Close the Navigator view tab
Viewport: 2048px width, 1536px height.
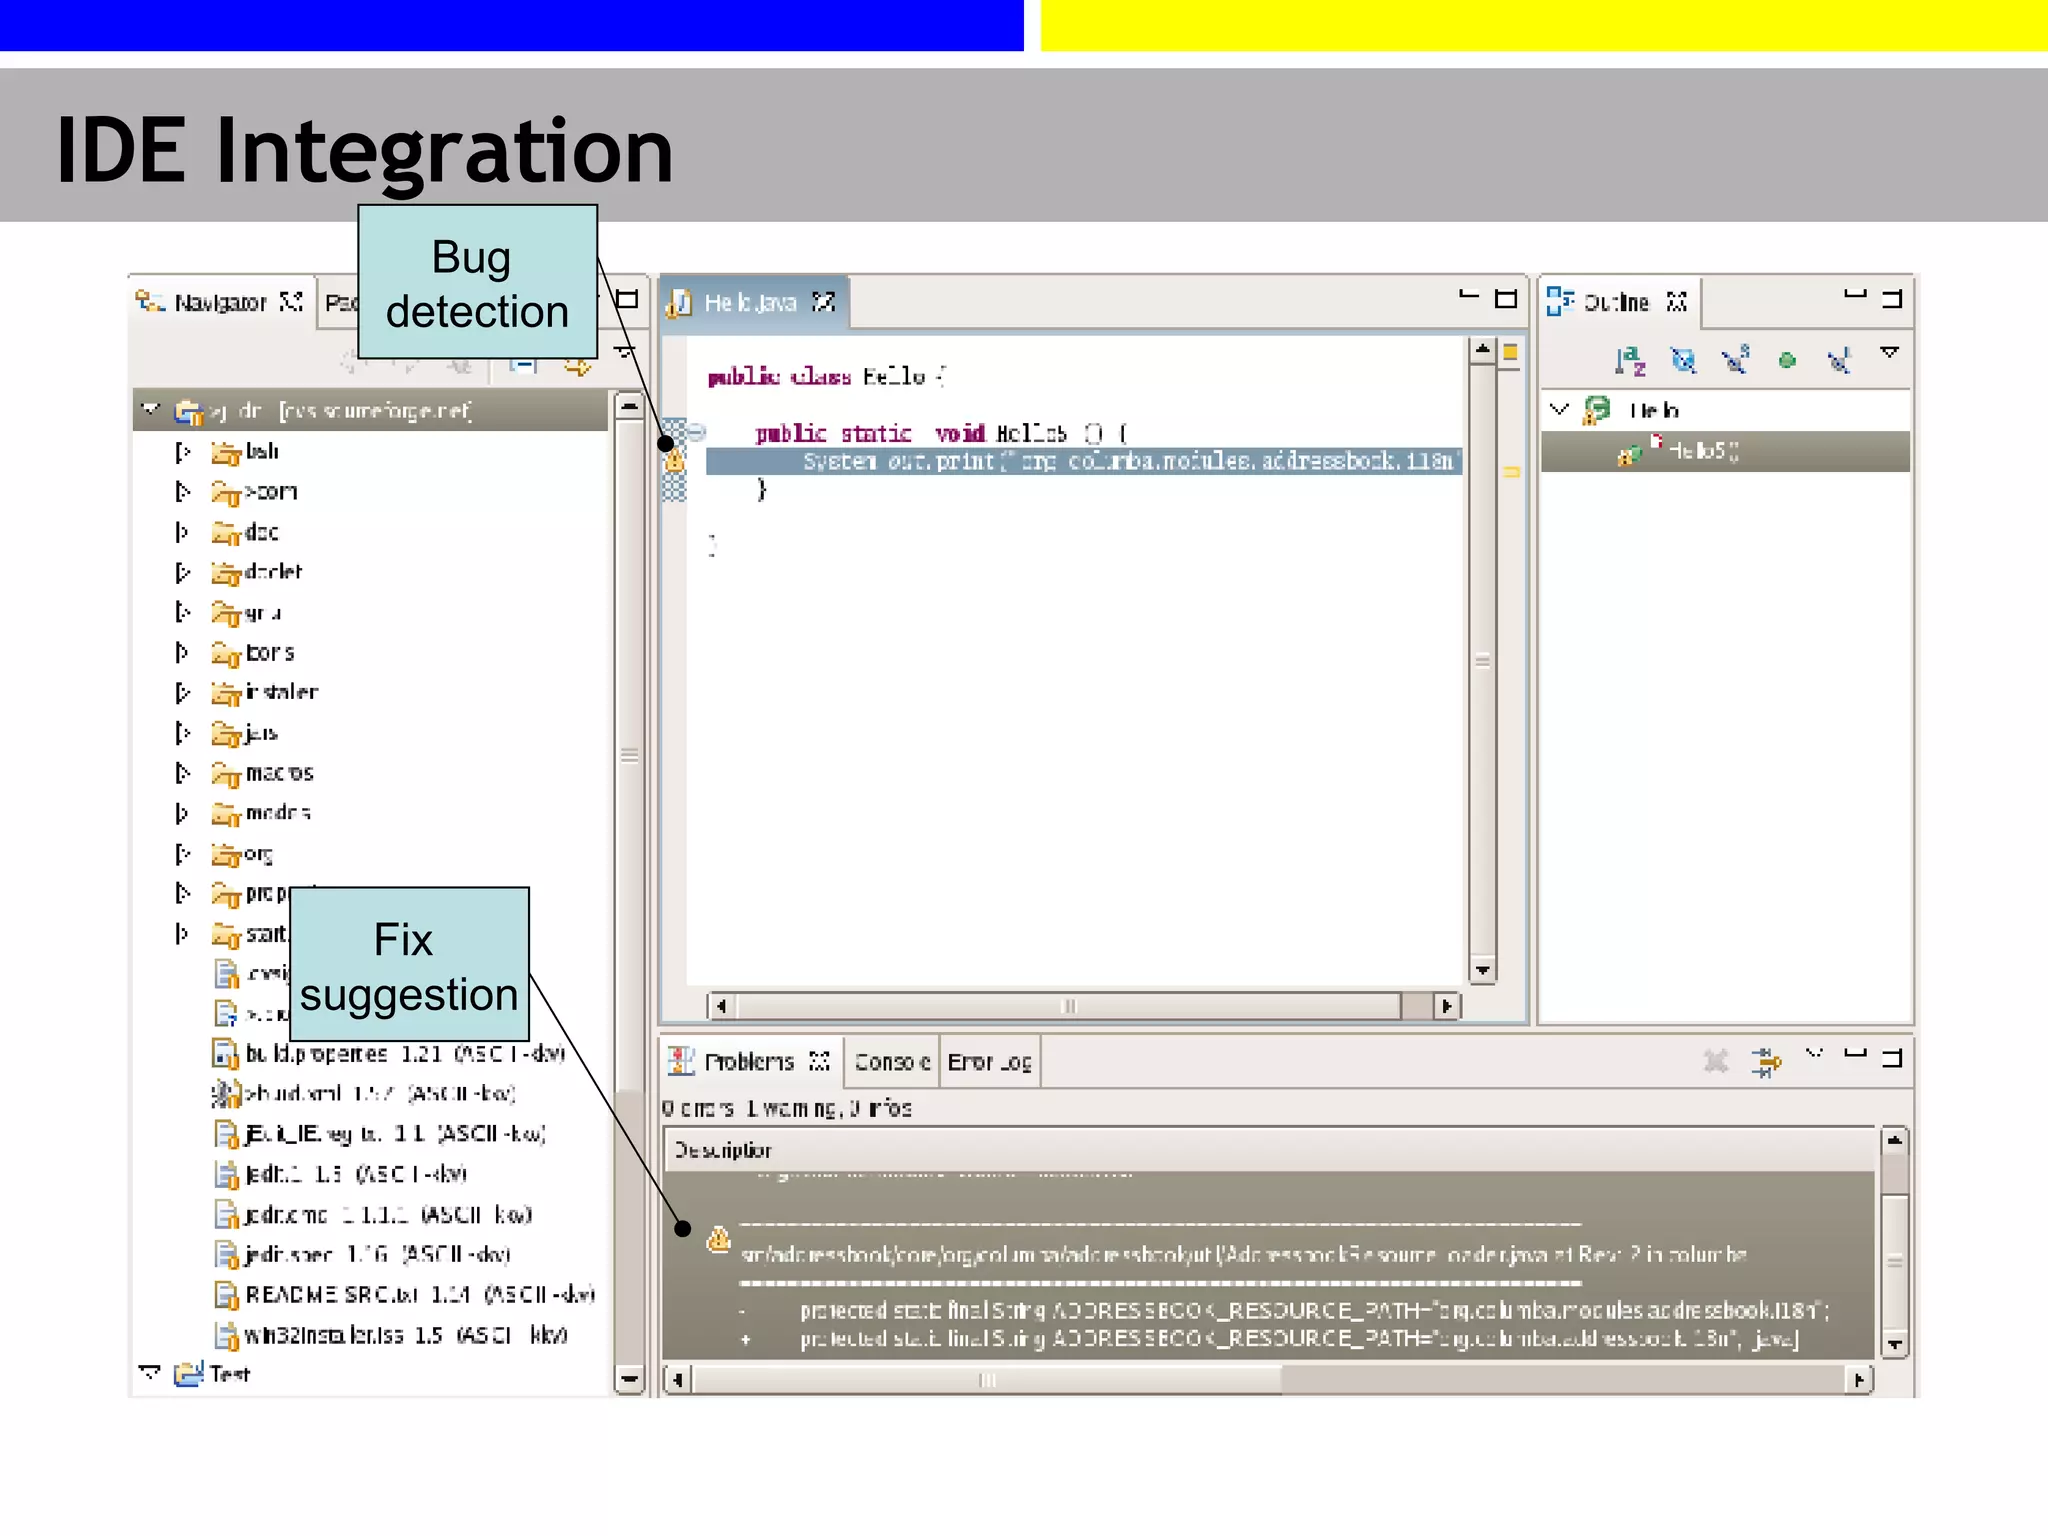pos(291,301)
